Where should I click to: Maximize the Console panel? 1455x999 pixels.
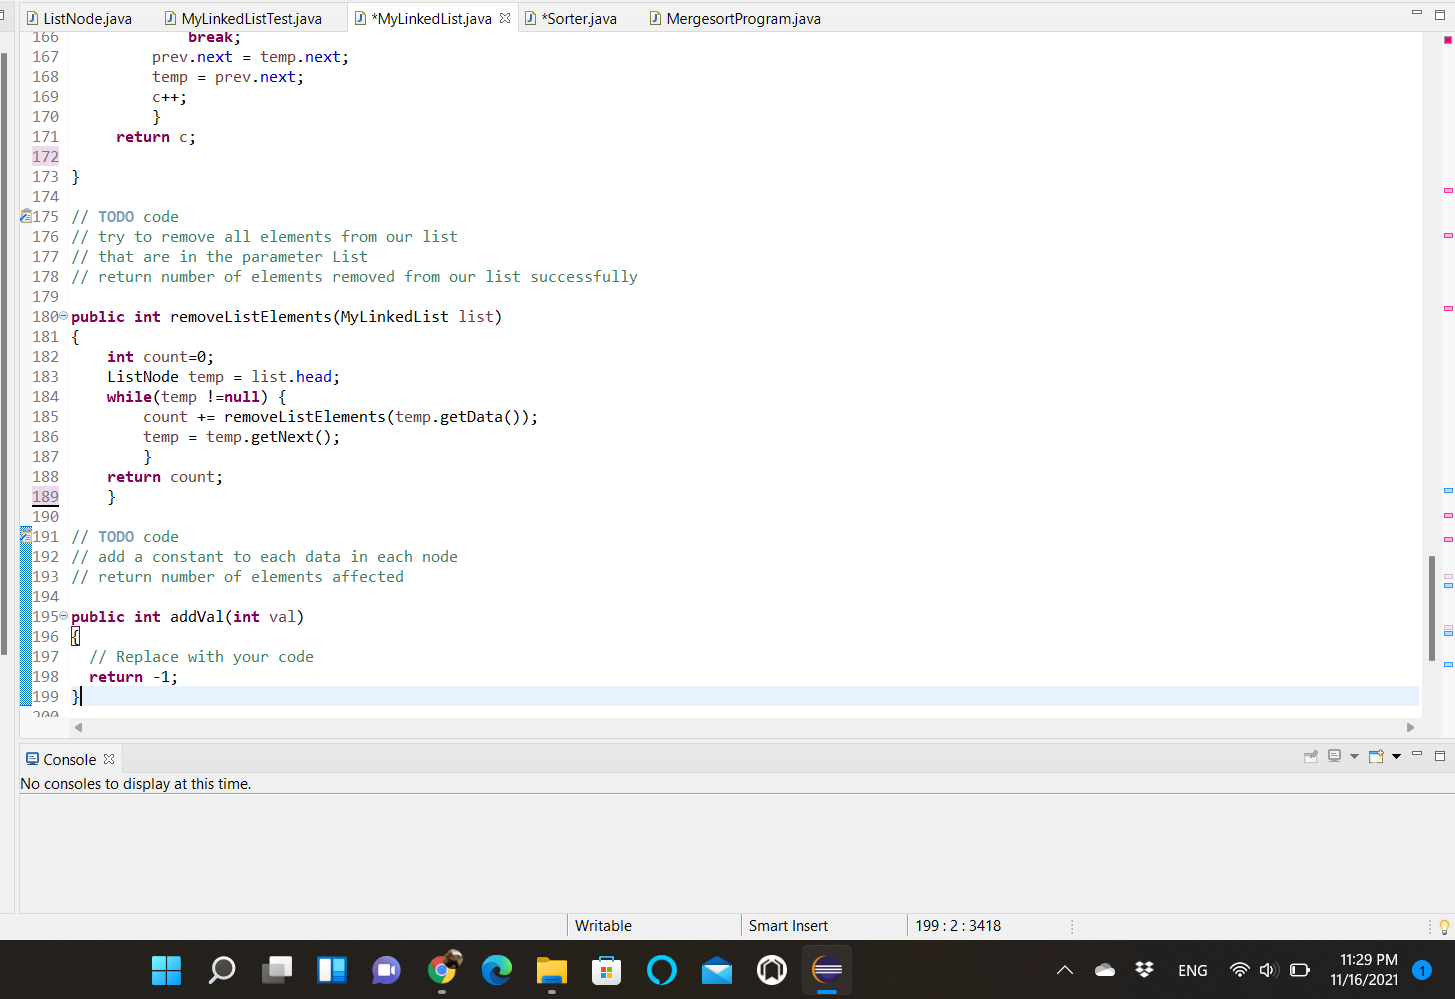coord(1440,756)
